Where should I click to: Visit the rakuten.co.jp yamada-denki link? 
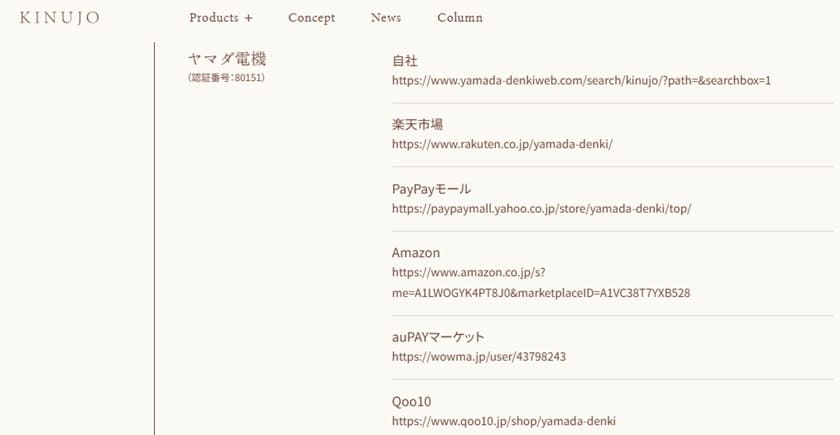pos(502,144)
